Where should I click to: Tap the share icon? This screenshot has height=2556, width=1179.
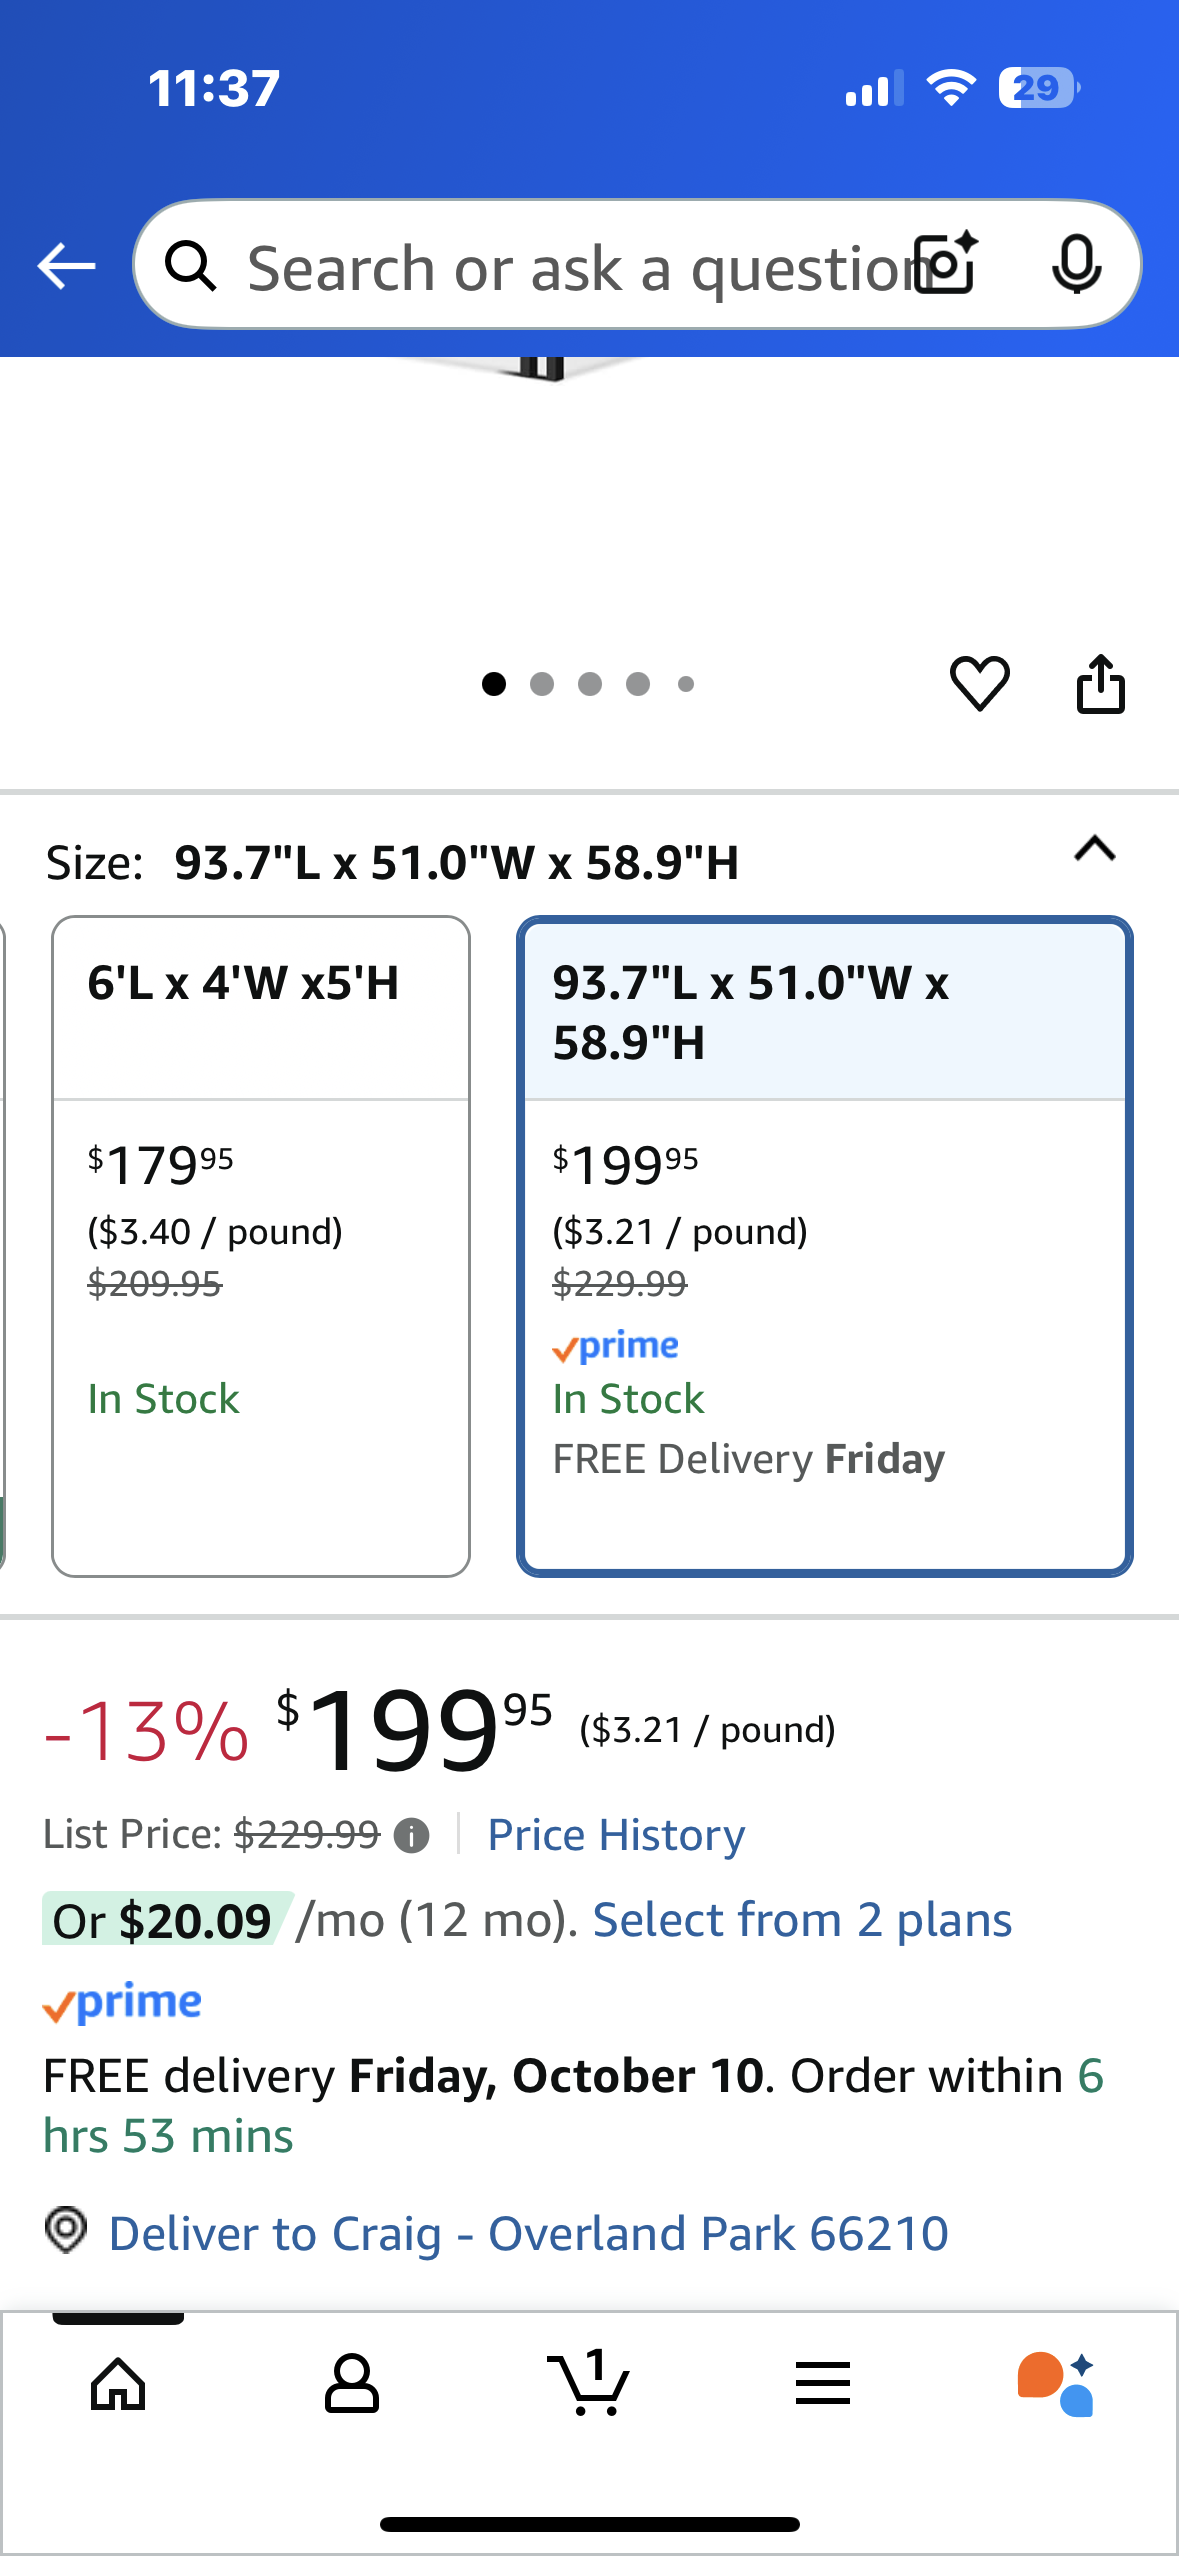coord(1100,684)
